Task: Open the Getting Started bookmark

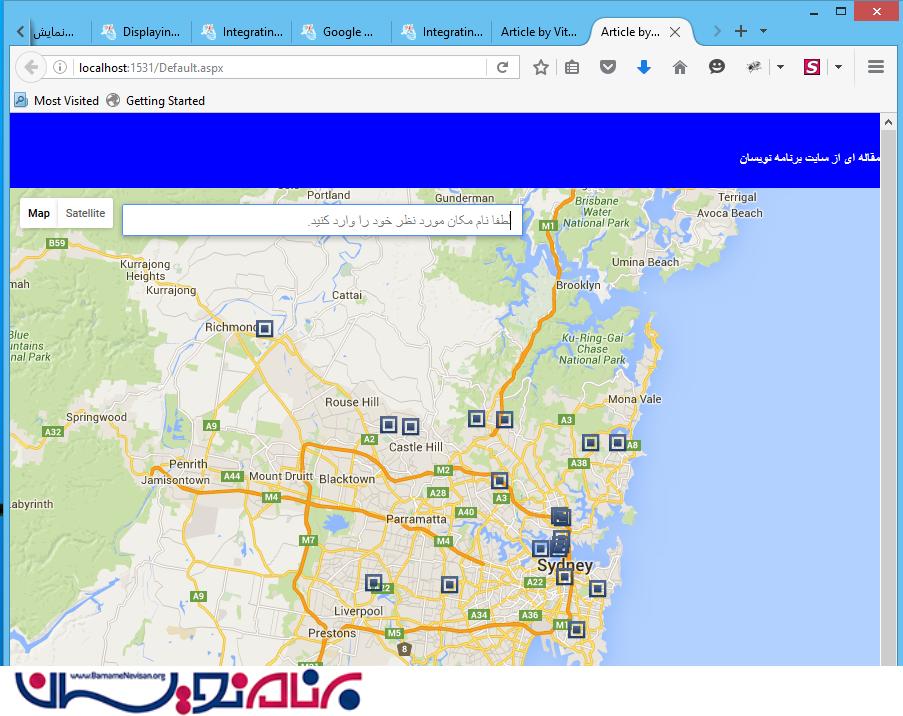Action: pos(155,100)
